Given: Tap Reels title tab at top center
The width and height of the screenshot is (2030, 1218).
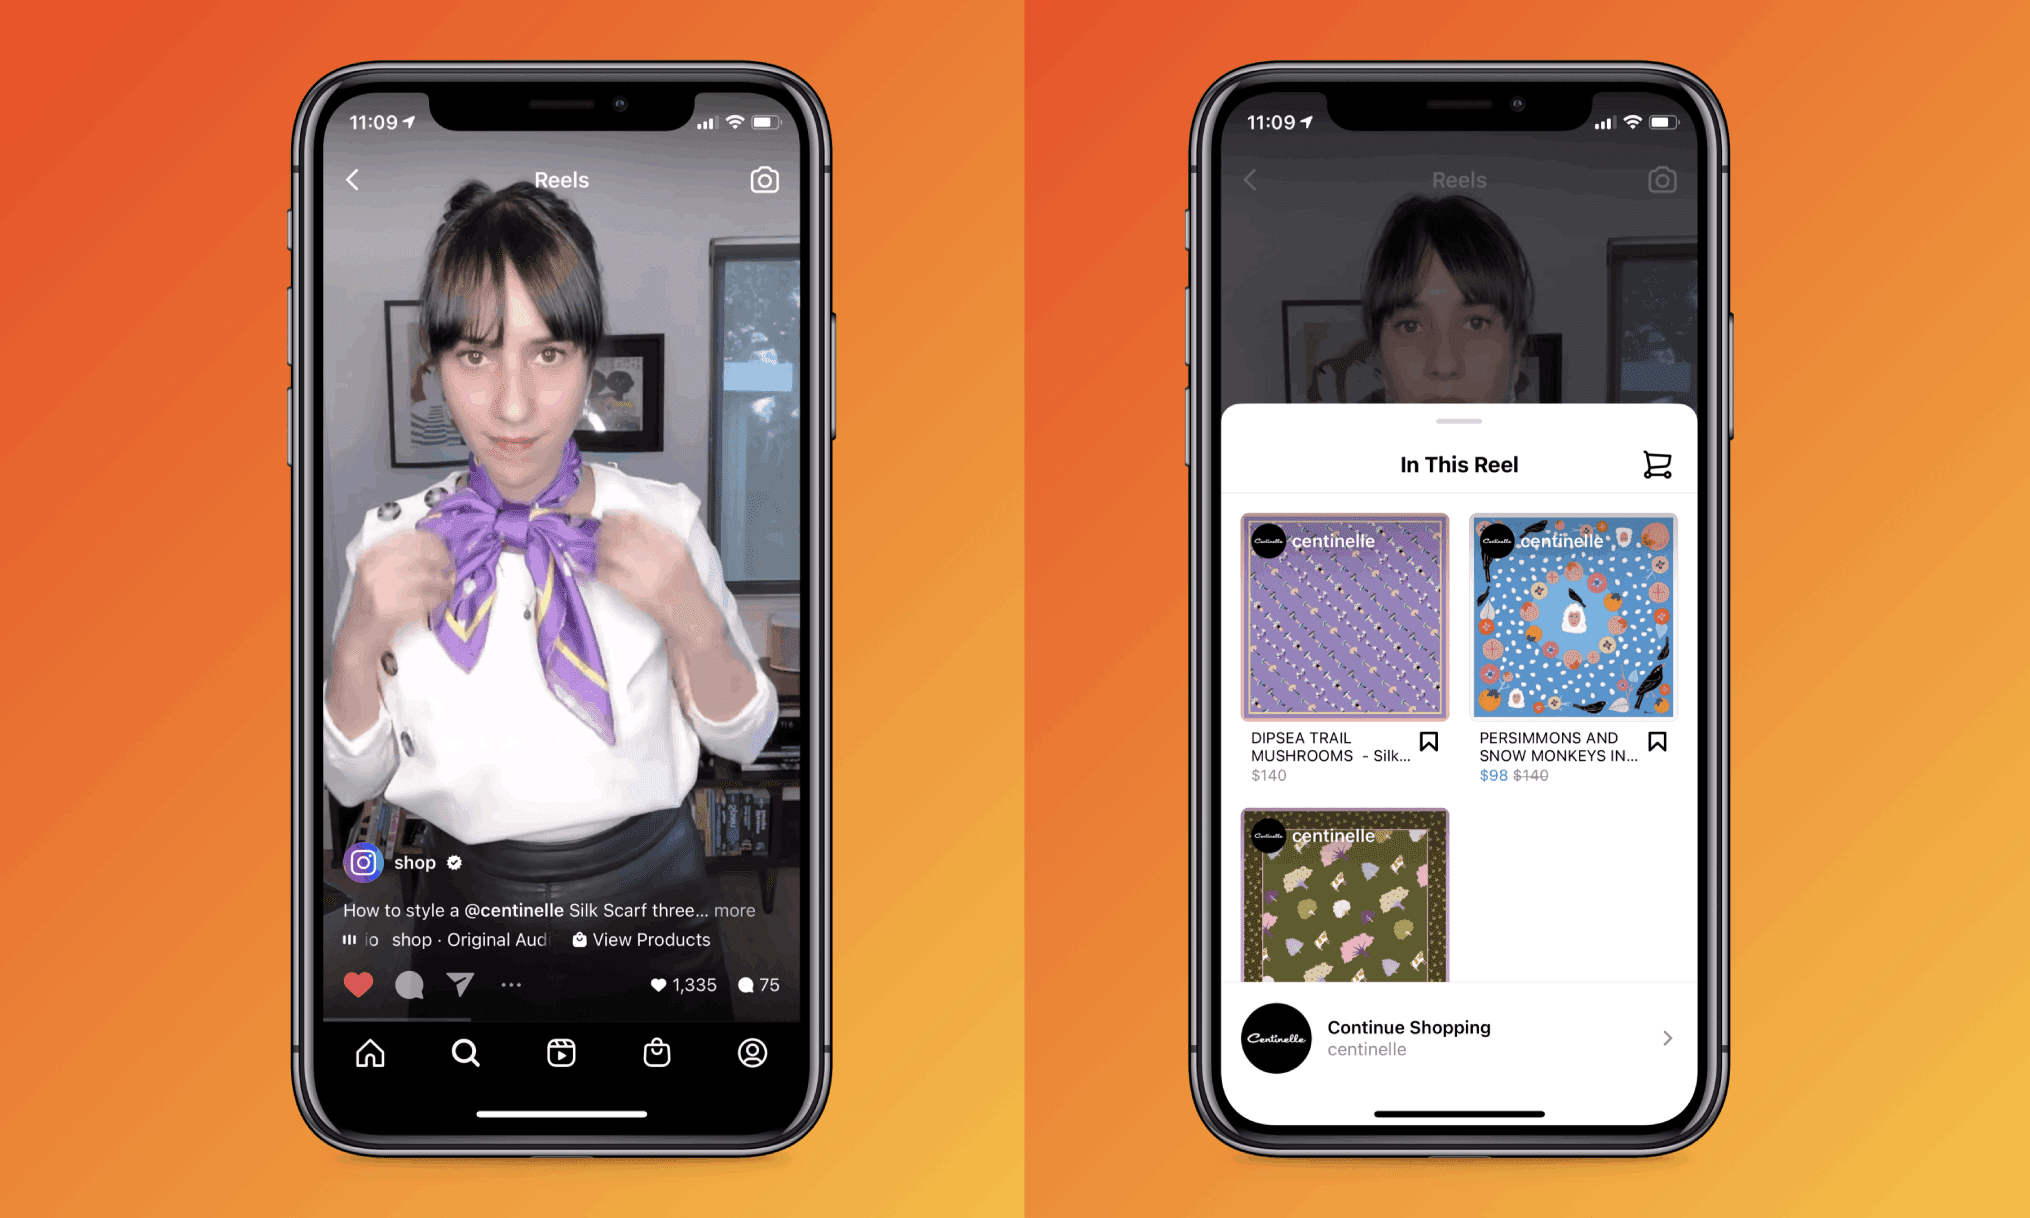Looking at the screenshot, I should coord(574,178).
